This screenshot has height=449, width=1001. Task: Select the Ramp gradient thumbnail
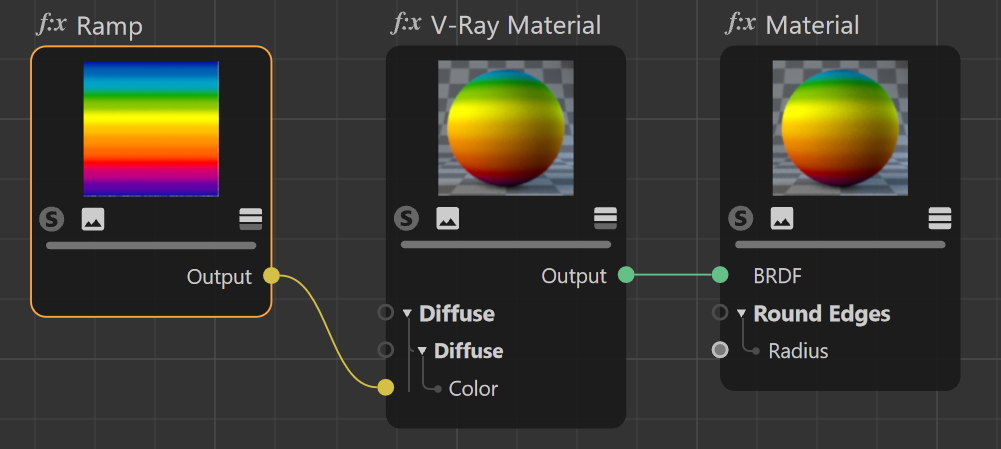151,128
